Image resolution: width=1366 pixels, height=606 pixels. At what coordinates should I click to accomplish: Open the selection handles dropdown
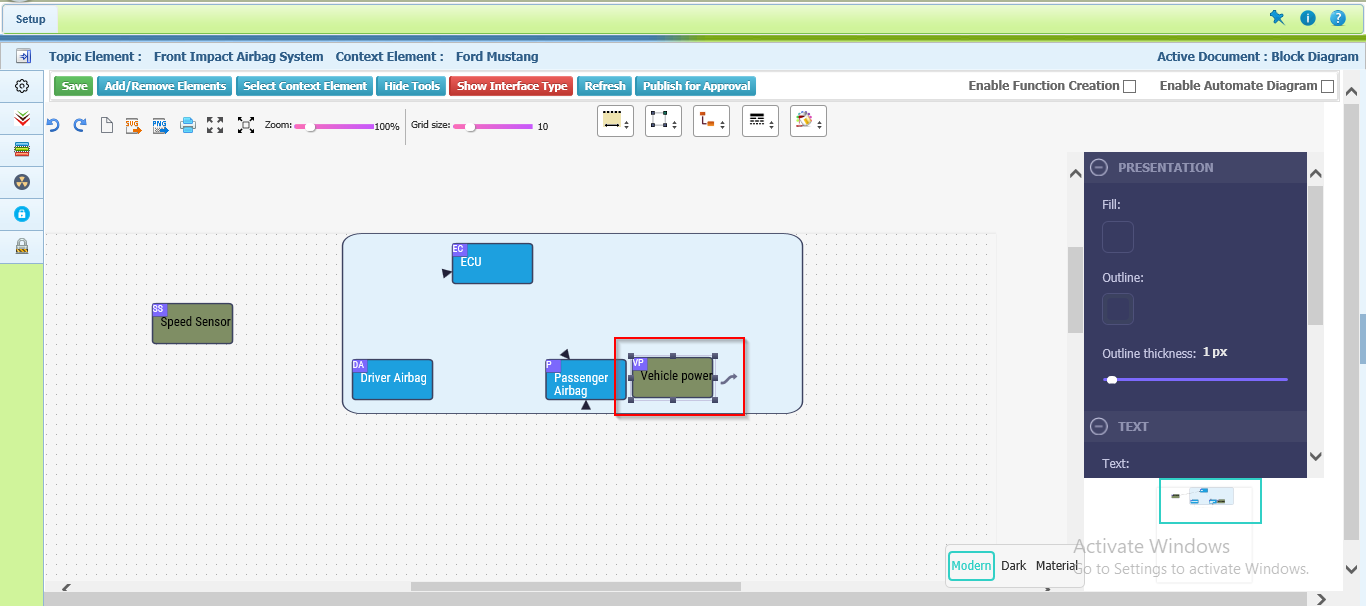663,121
